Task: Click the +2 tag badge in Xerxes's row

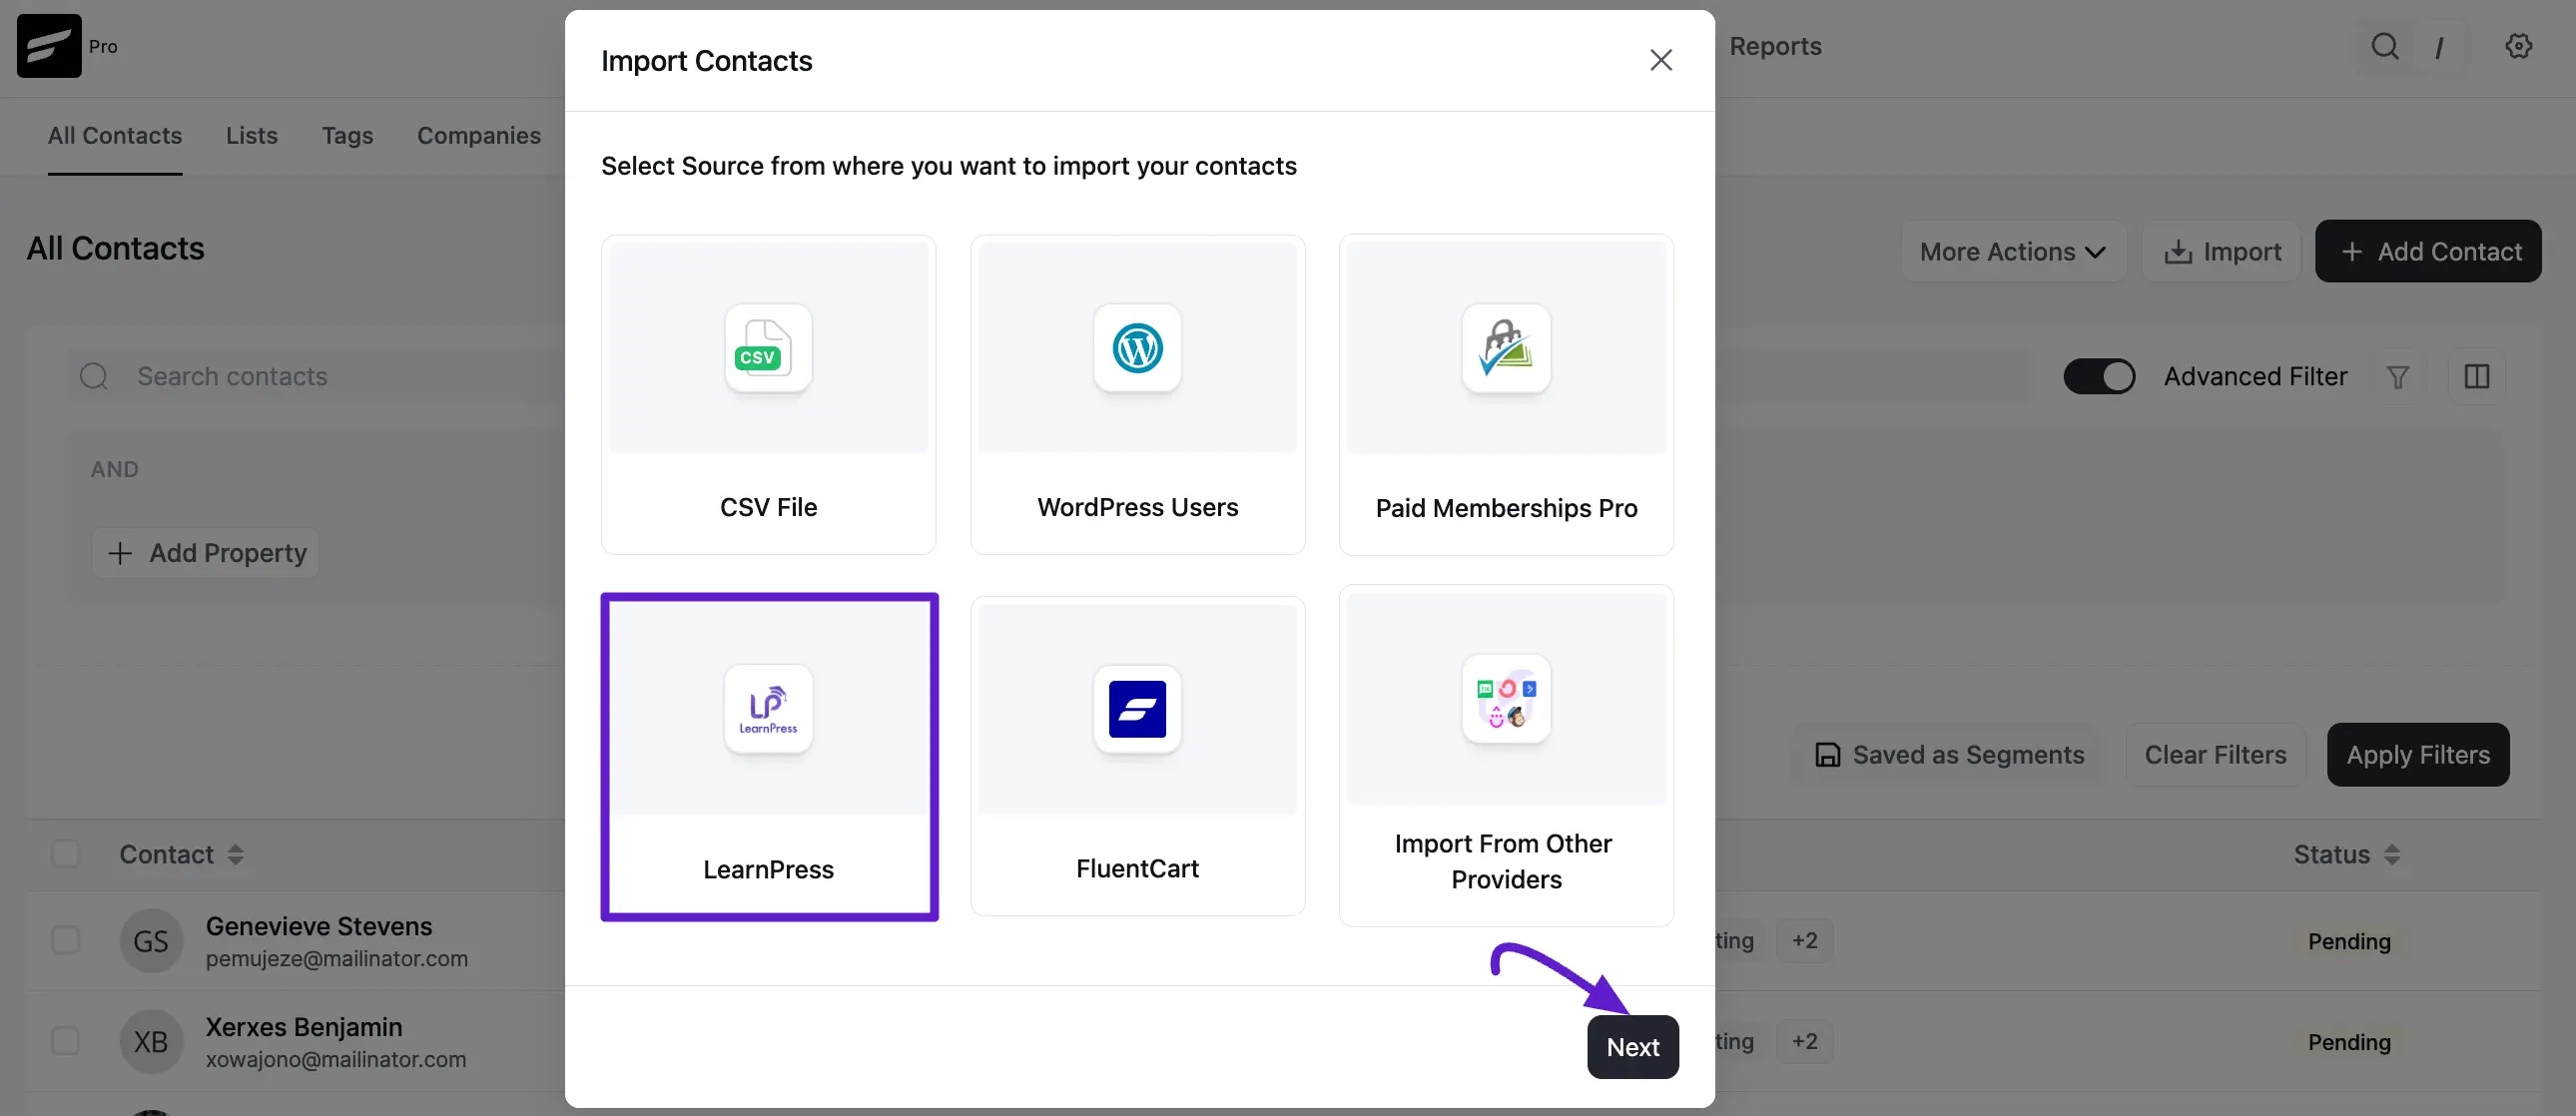Action: point(1805,1042)
